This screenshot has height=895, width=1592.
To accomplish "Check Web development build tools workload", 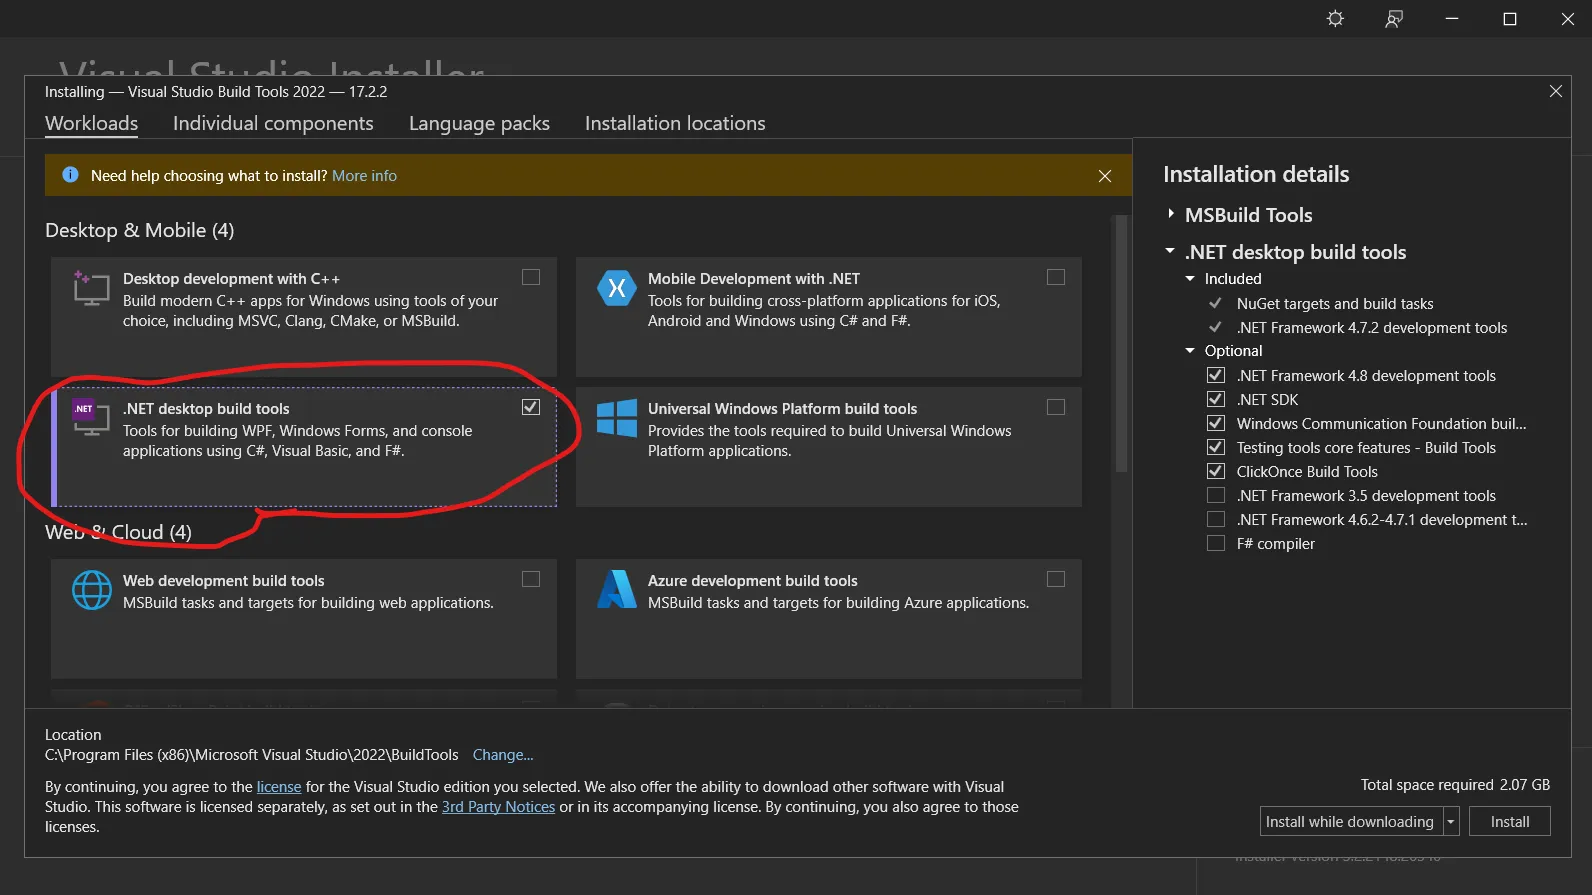I will (x=531, y=579).
